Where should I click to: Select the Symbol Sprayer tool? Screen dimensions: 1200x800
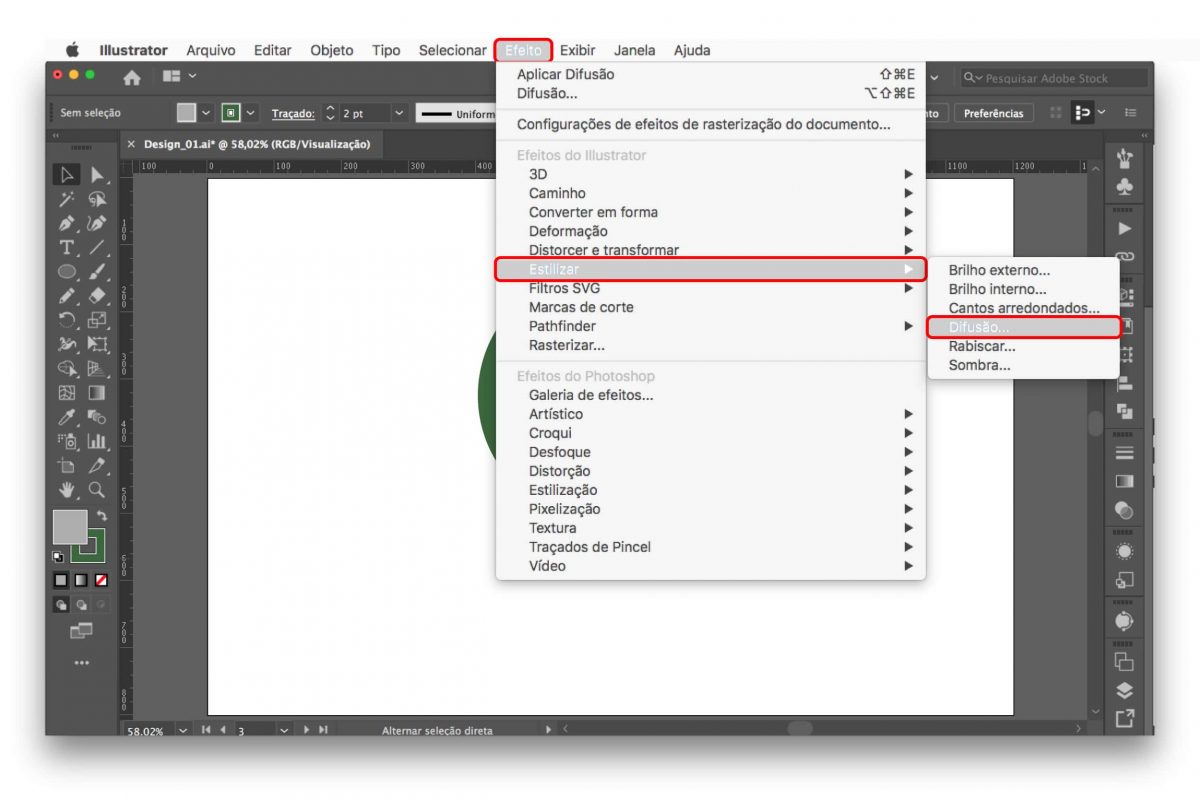click(68, 441)
